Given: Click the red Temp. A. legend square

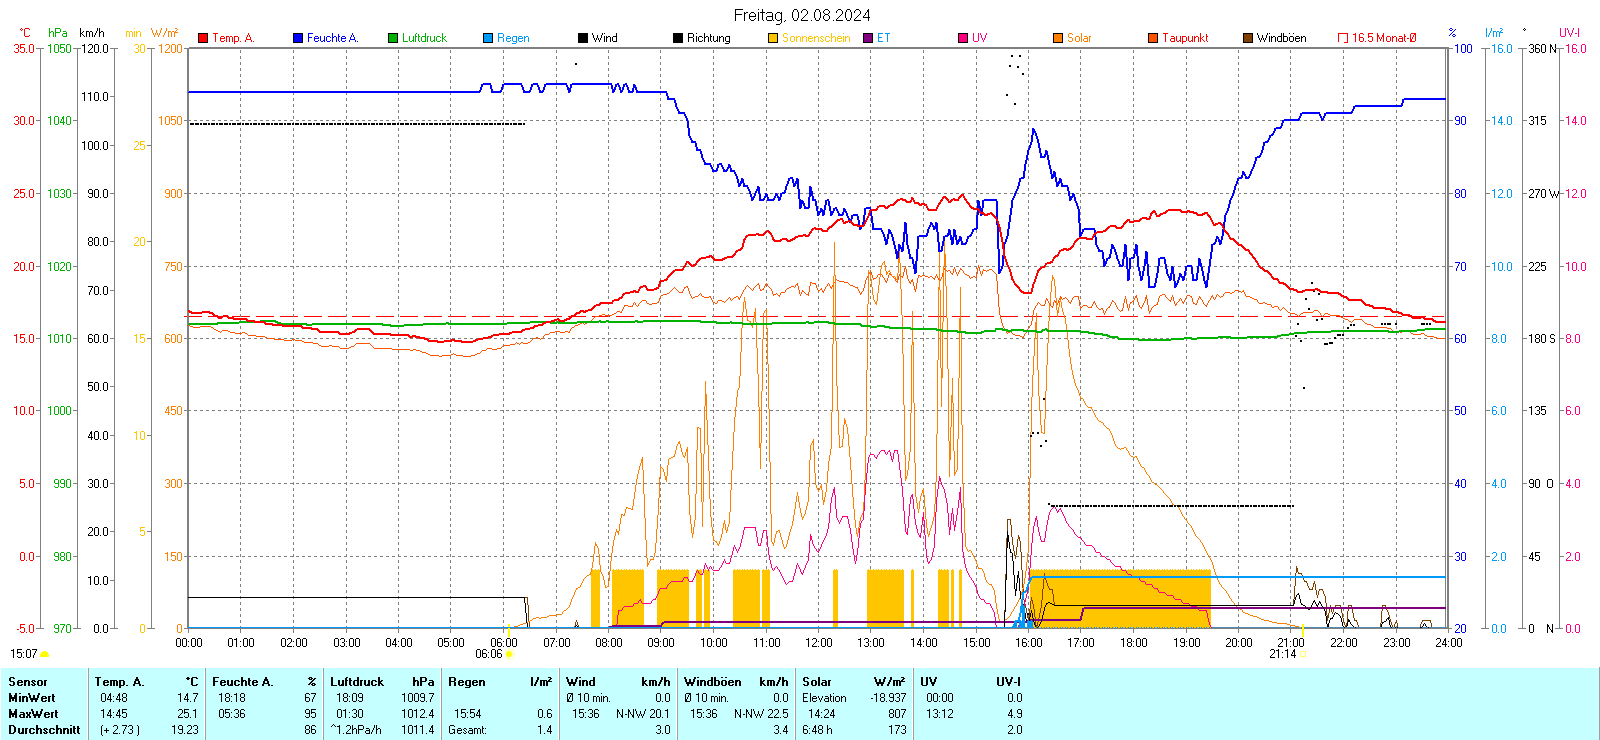Looking at the screenshot, I should click(203, 38).
